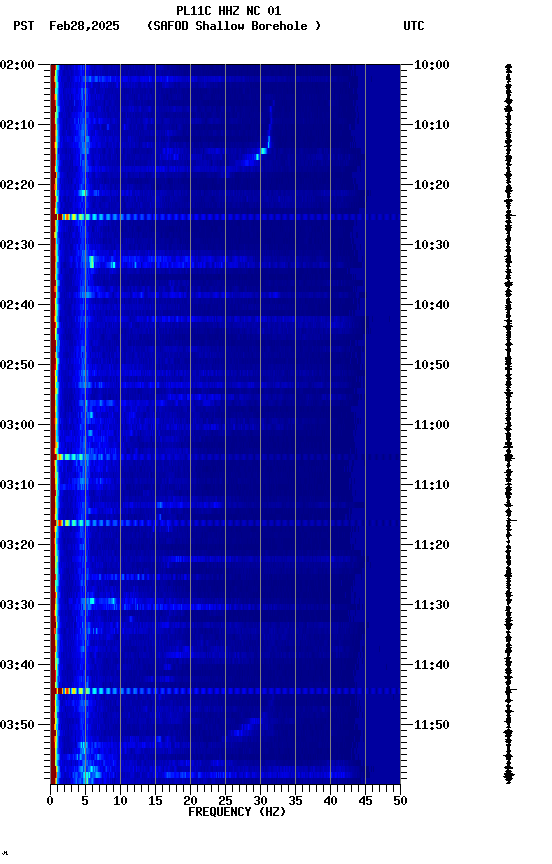Click the SAFOD Shallow Borehole label
Screen dimensions: 552x864
(x=234, y=26)
